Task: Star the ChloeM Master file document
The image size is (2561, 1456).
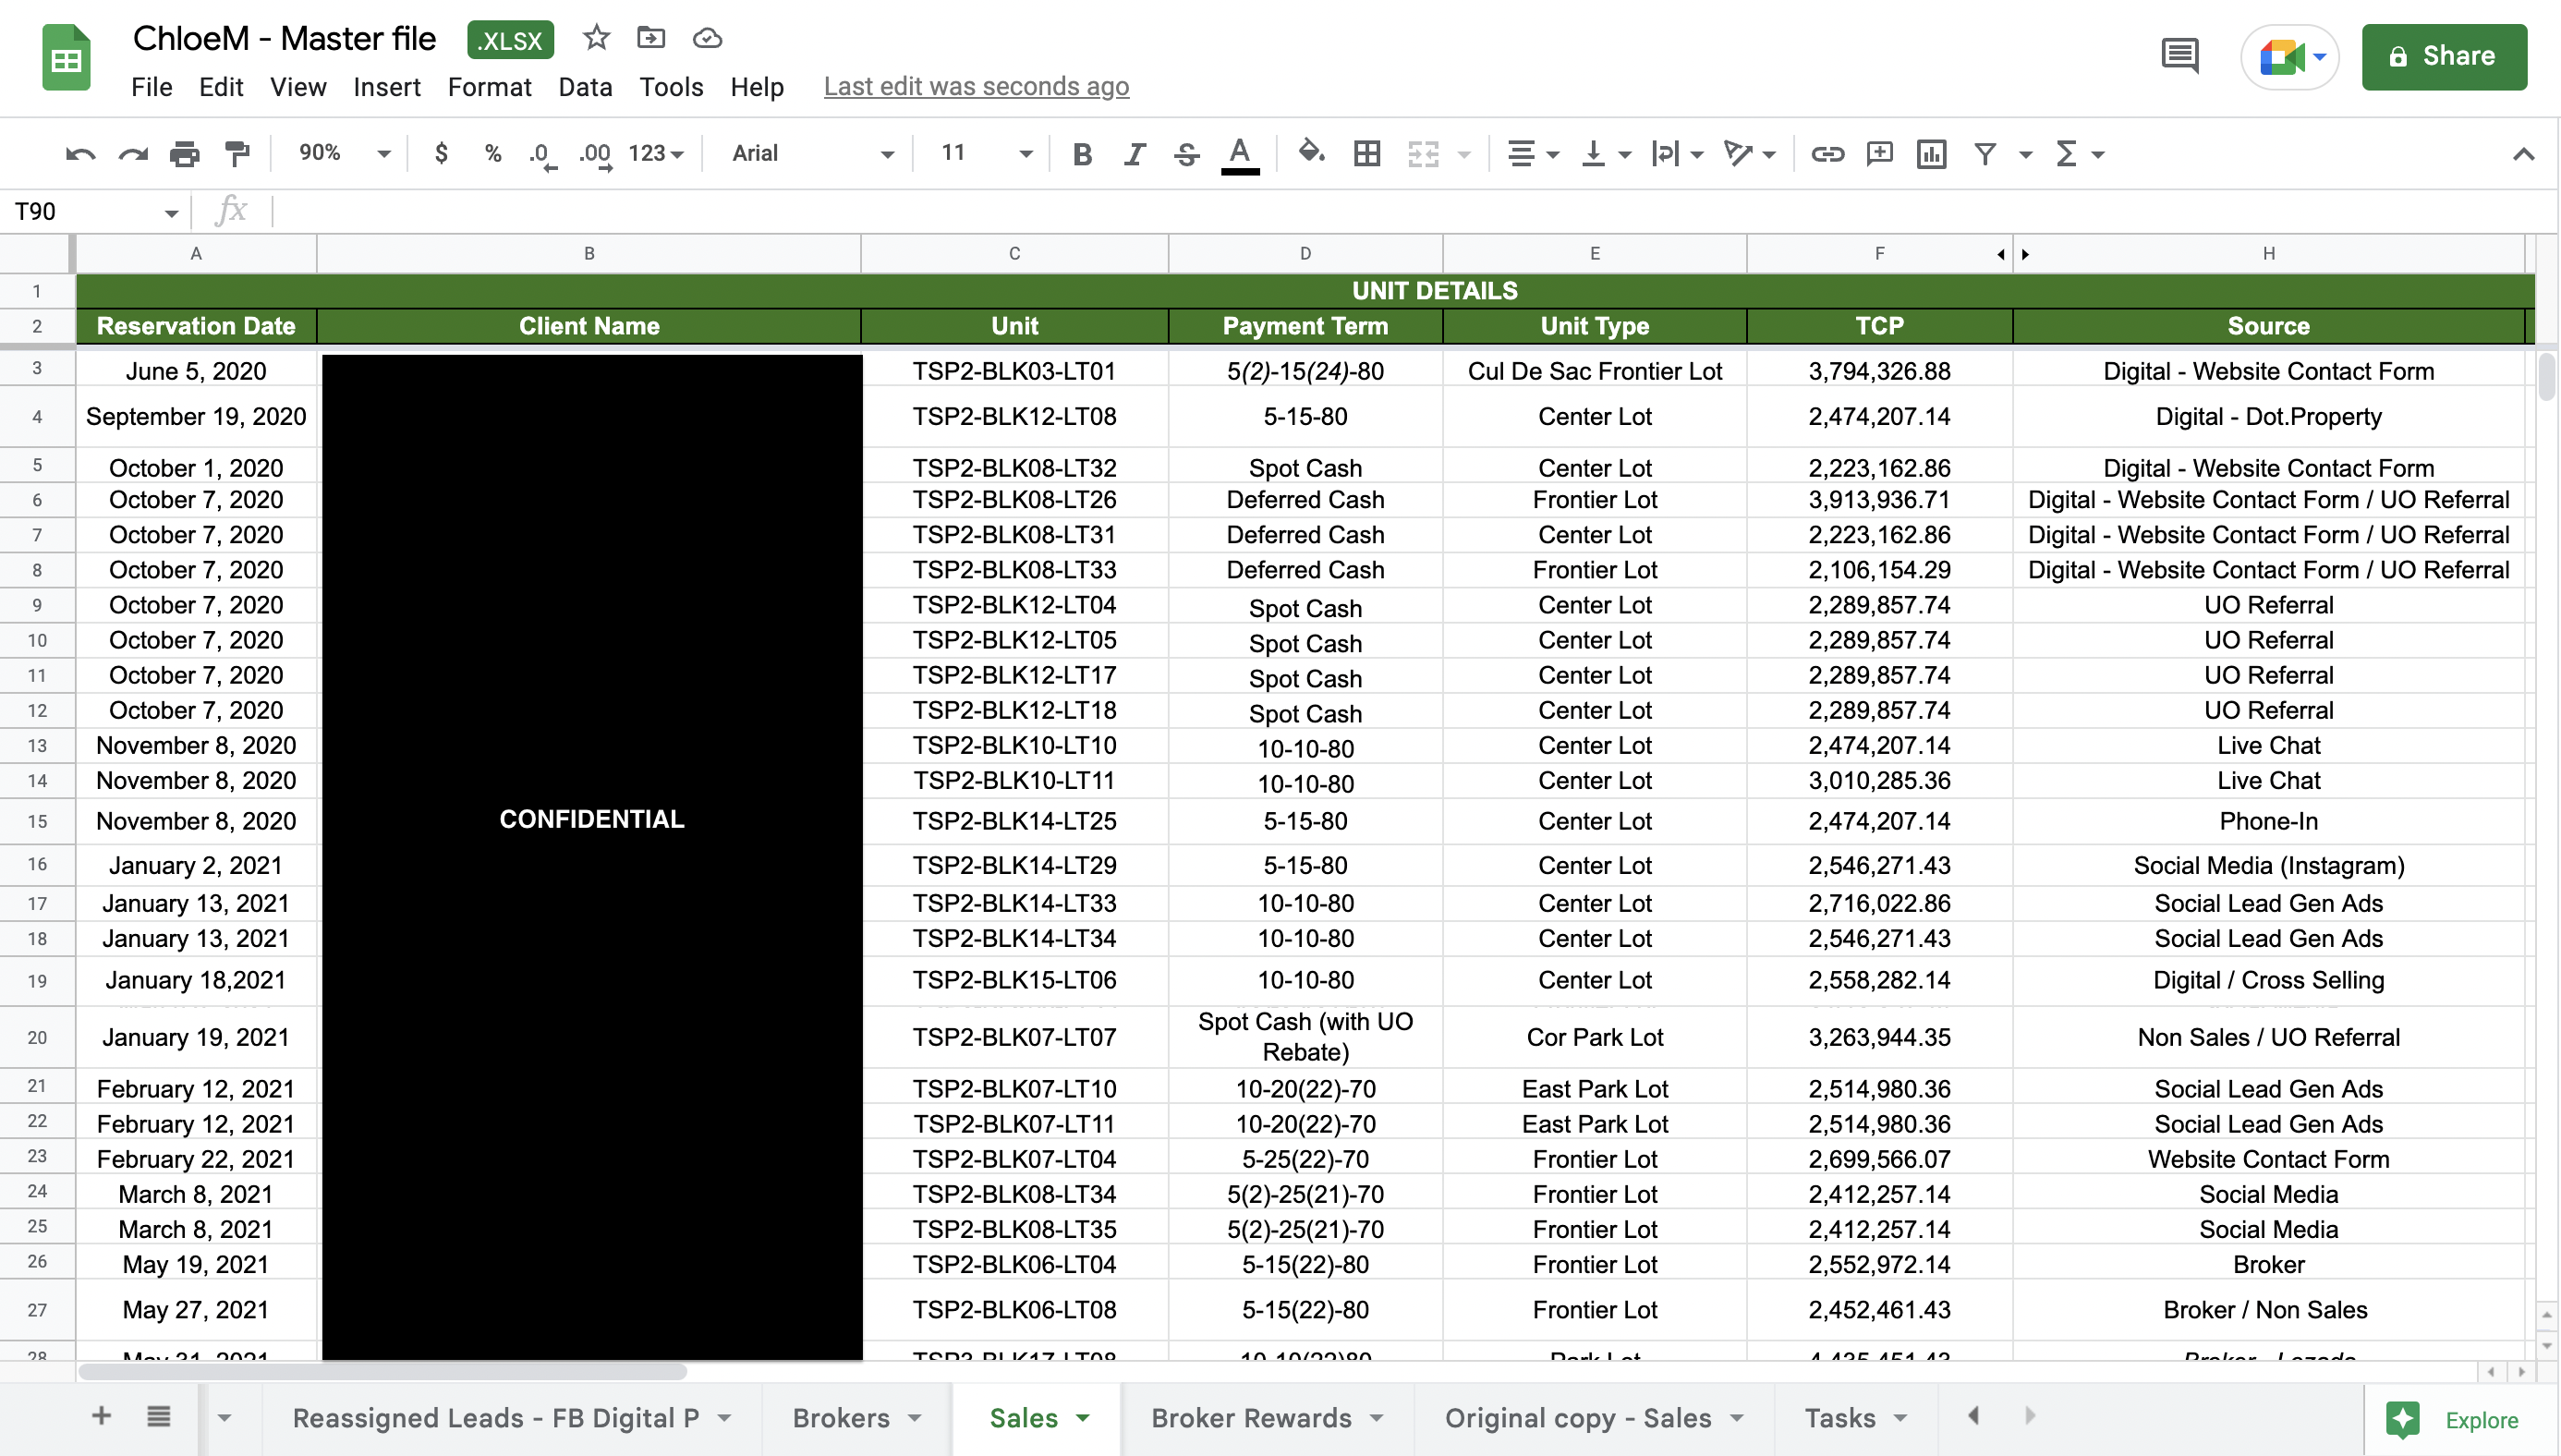Action: click(596, 38)
